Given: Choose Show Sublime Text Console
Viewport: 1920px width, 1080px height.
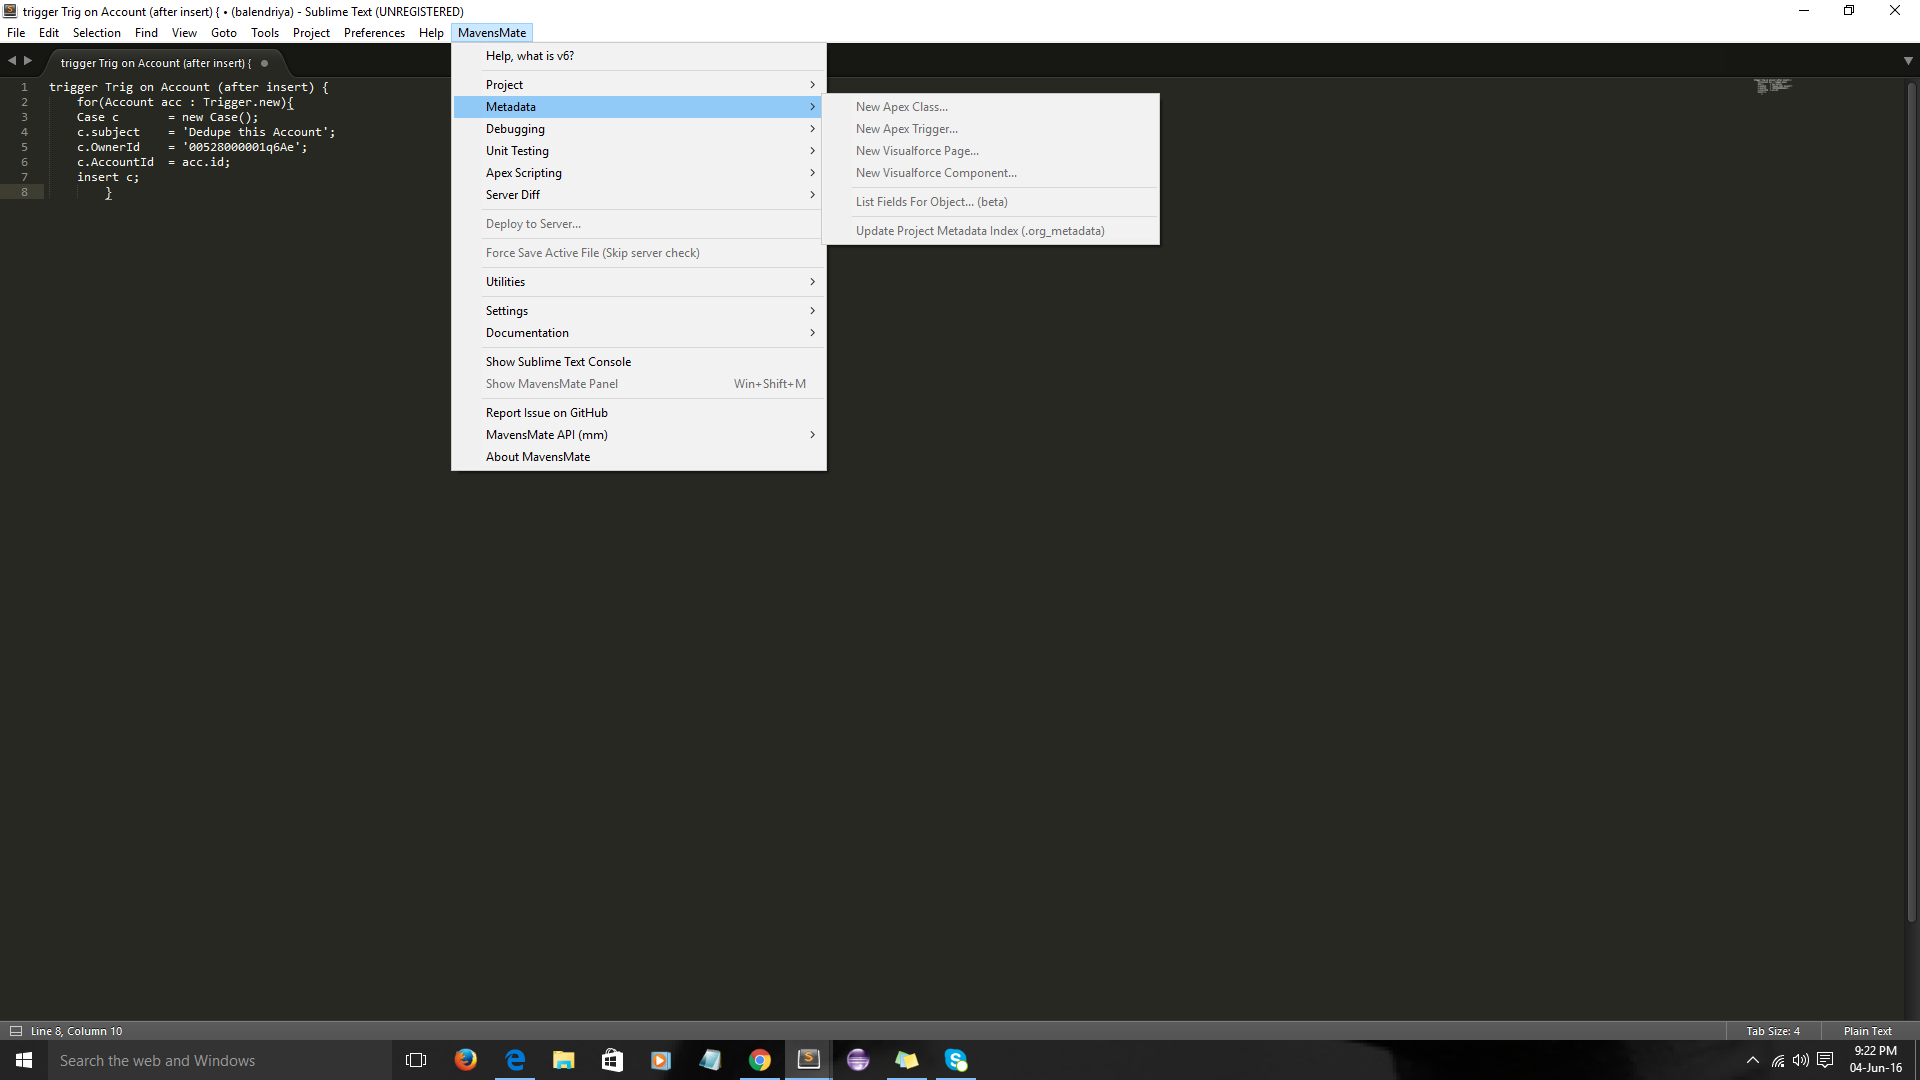Looking at the screenshot, I should pos(558,362).
